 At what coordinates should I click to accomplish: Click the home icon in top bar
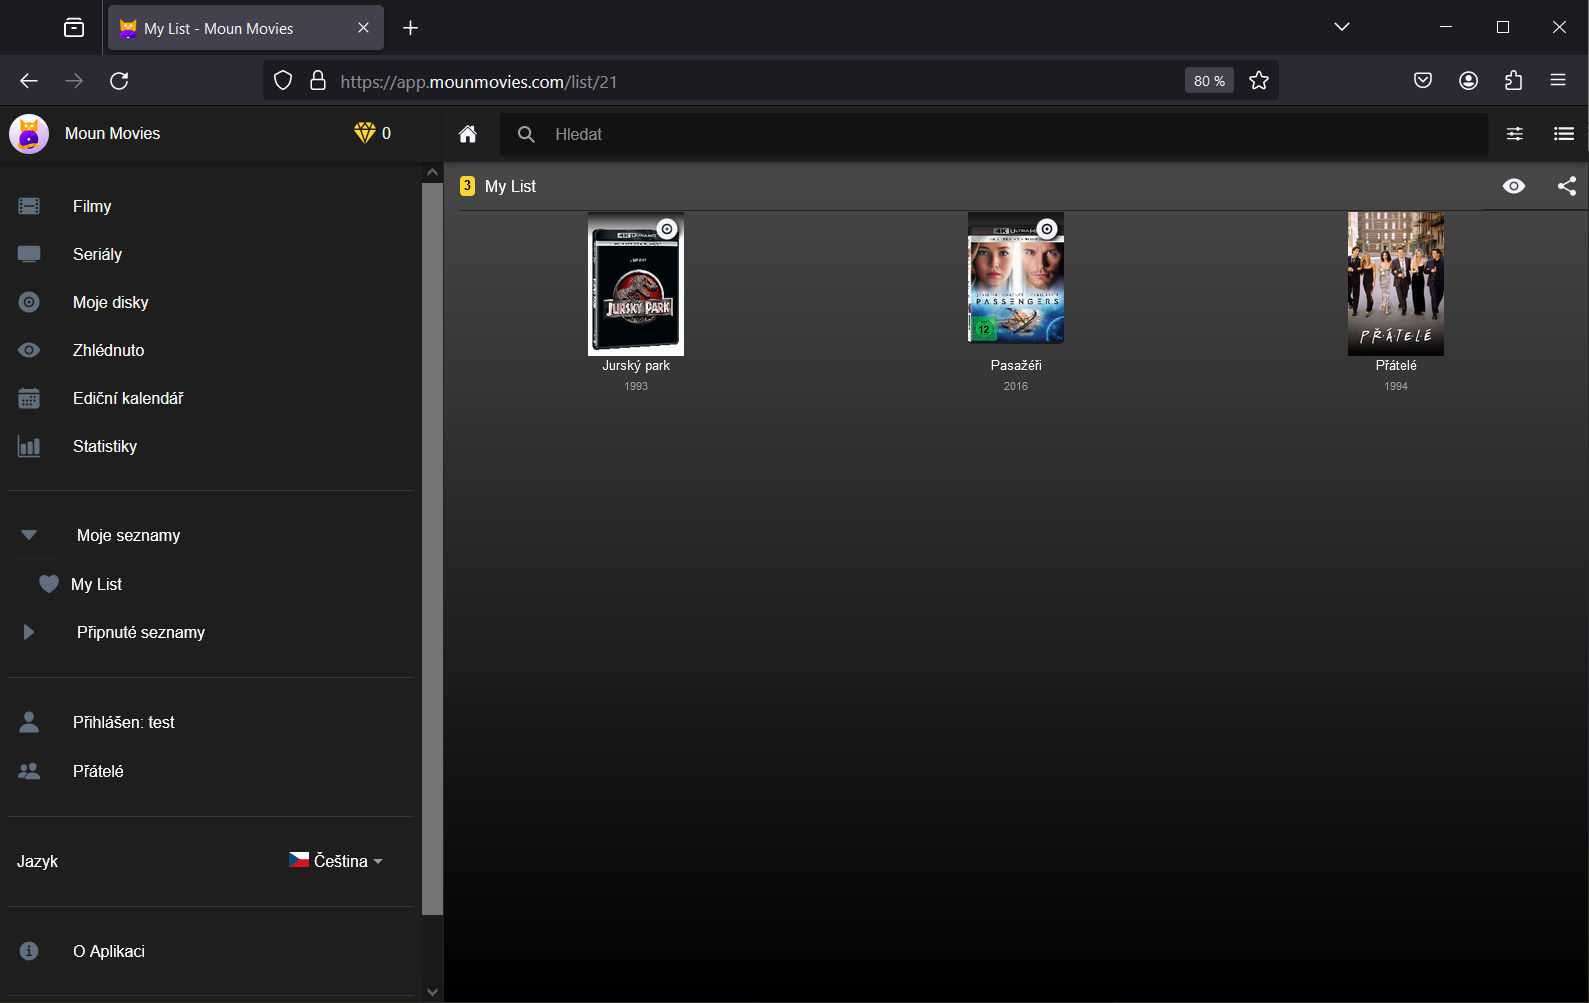coord(467,134)
